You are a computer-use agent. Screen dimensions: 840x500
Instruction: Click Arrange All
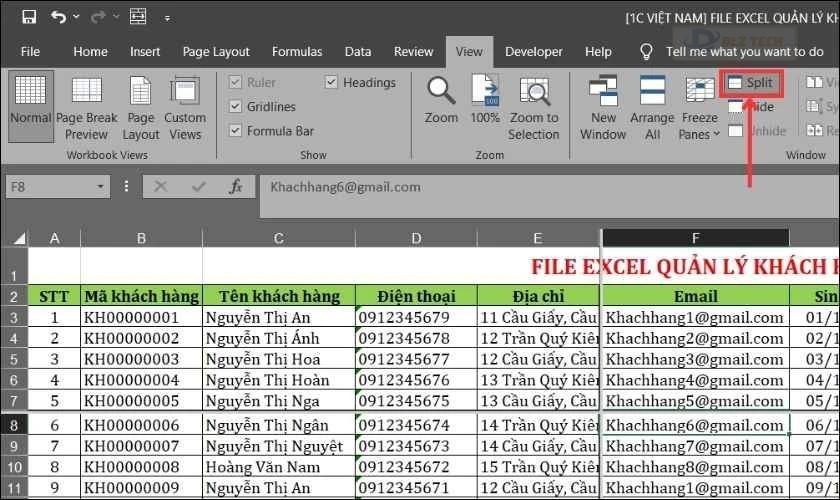pos(652,109)
